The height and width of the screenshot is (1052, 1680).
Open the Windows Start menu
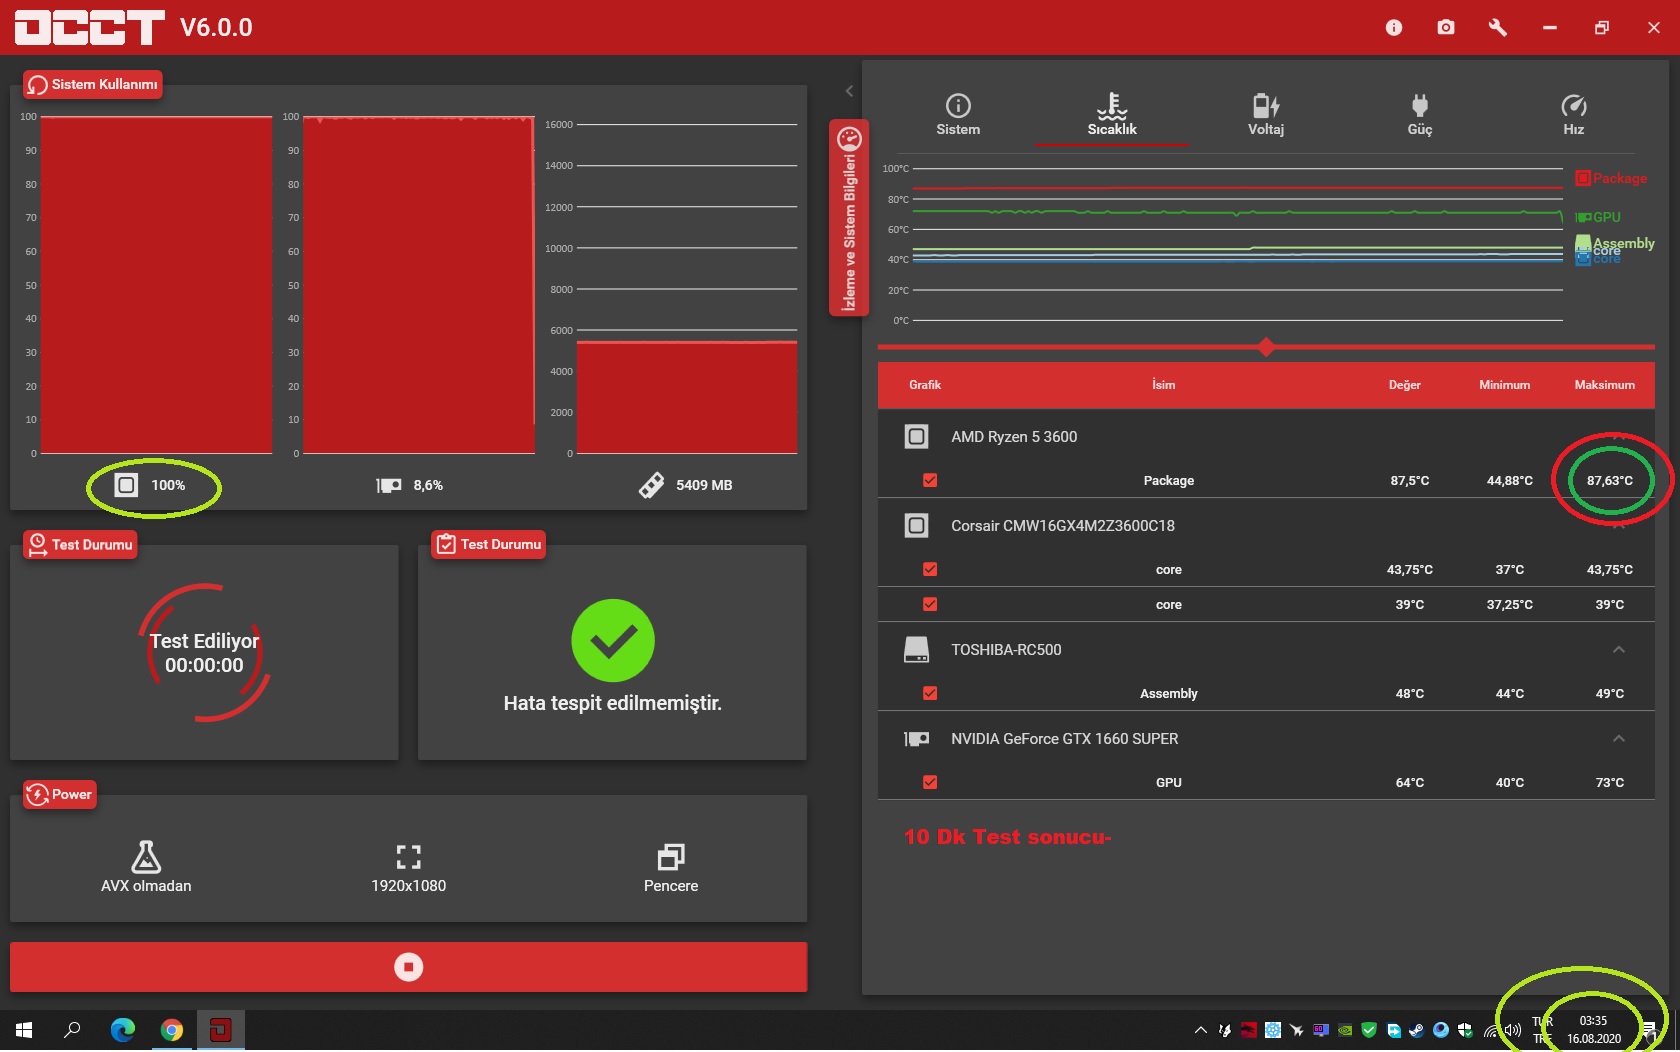point(24,1030)
